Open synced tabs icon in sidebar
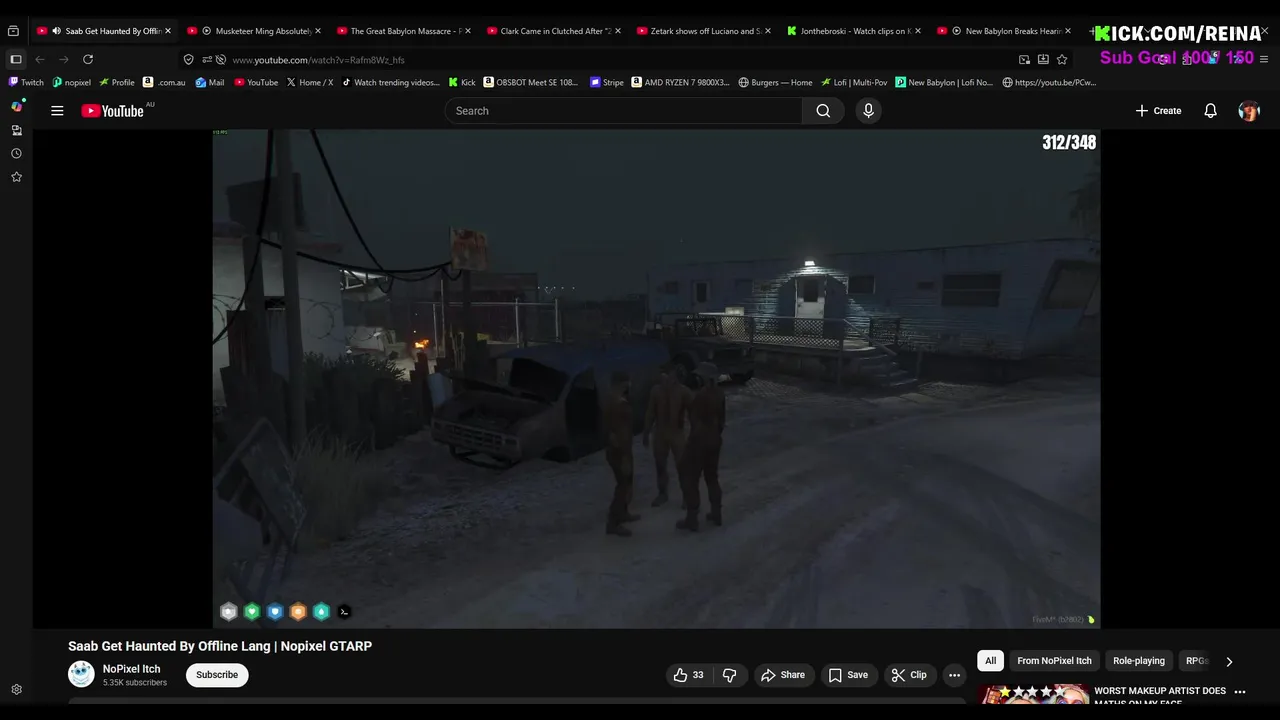Screen dimensions: 1280x720 point(16,130)
